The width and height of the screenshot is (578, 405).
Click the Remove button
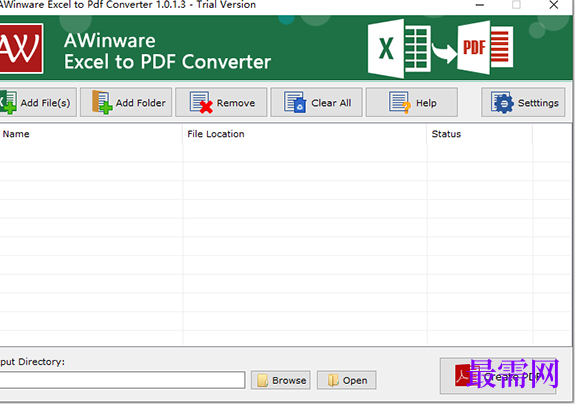(x=221, y=102)
